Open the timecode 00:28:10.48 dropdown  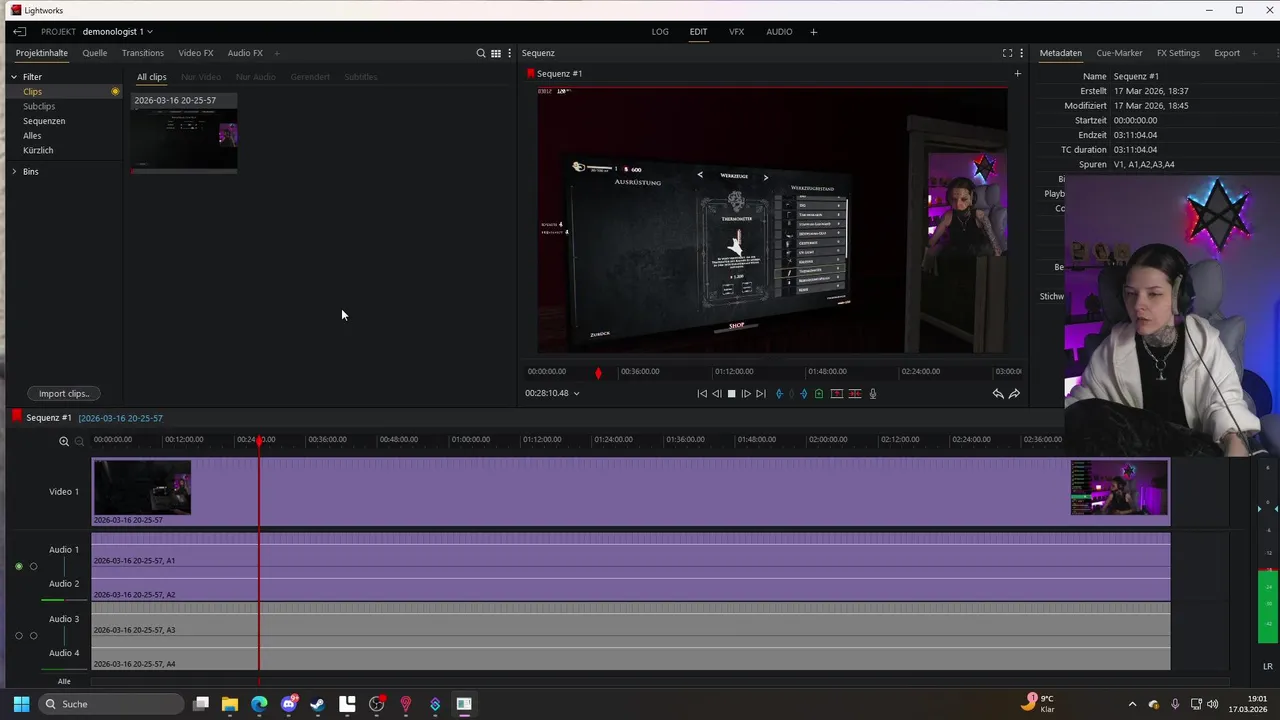point(576,394)
